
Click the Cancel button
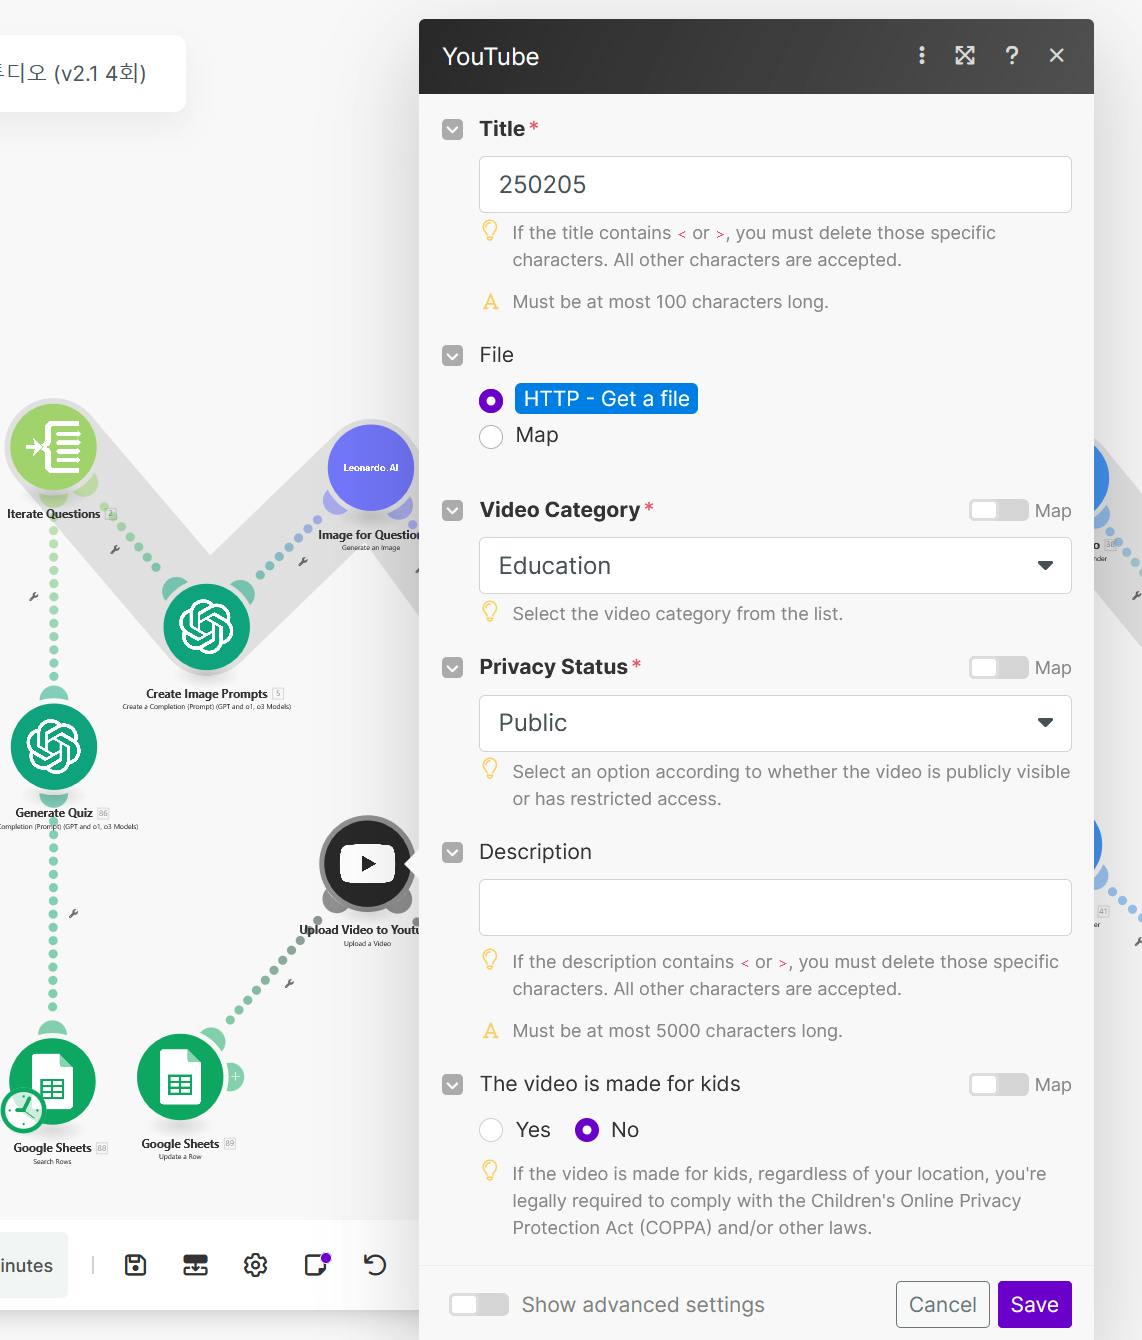(942, 1304)
